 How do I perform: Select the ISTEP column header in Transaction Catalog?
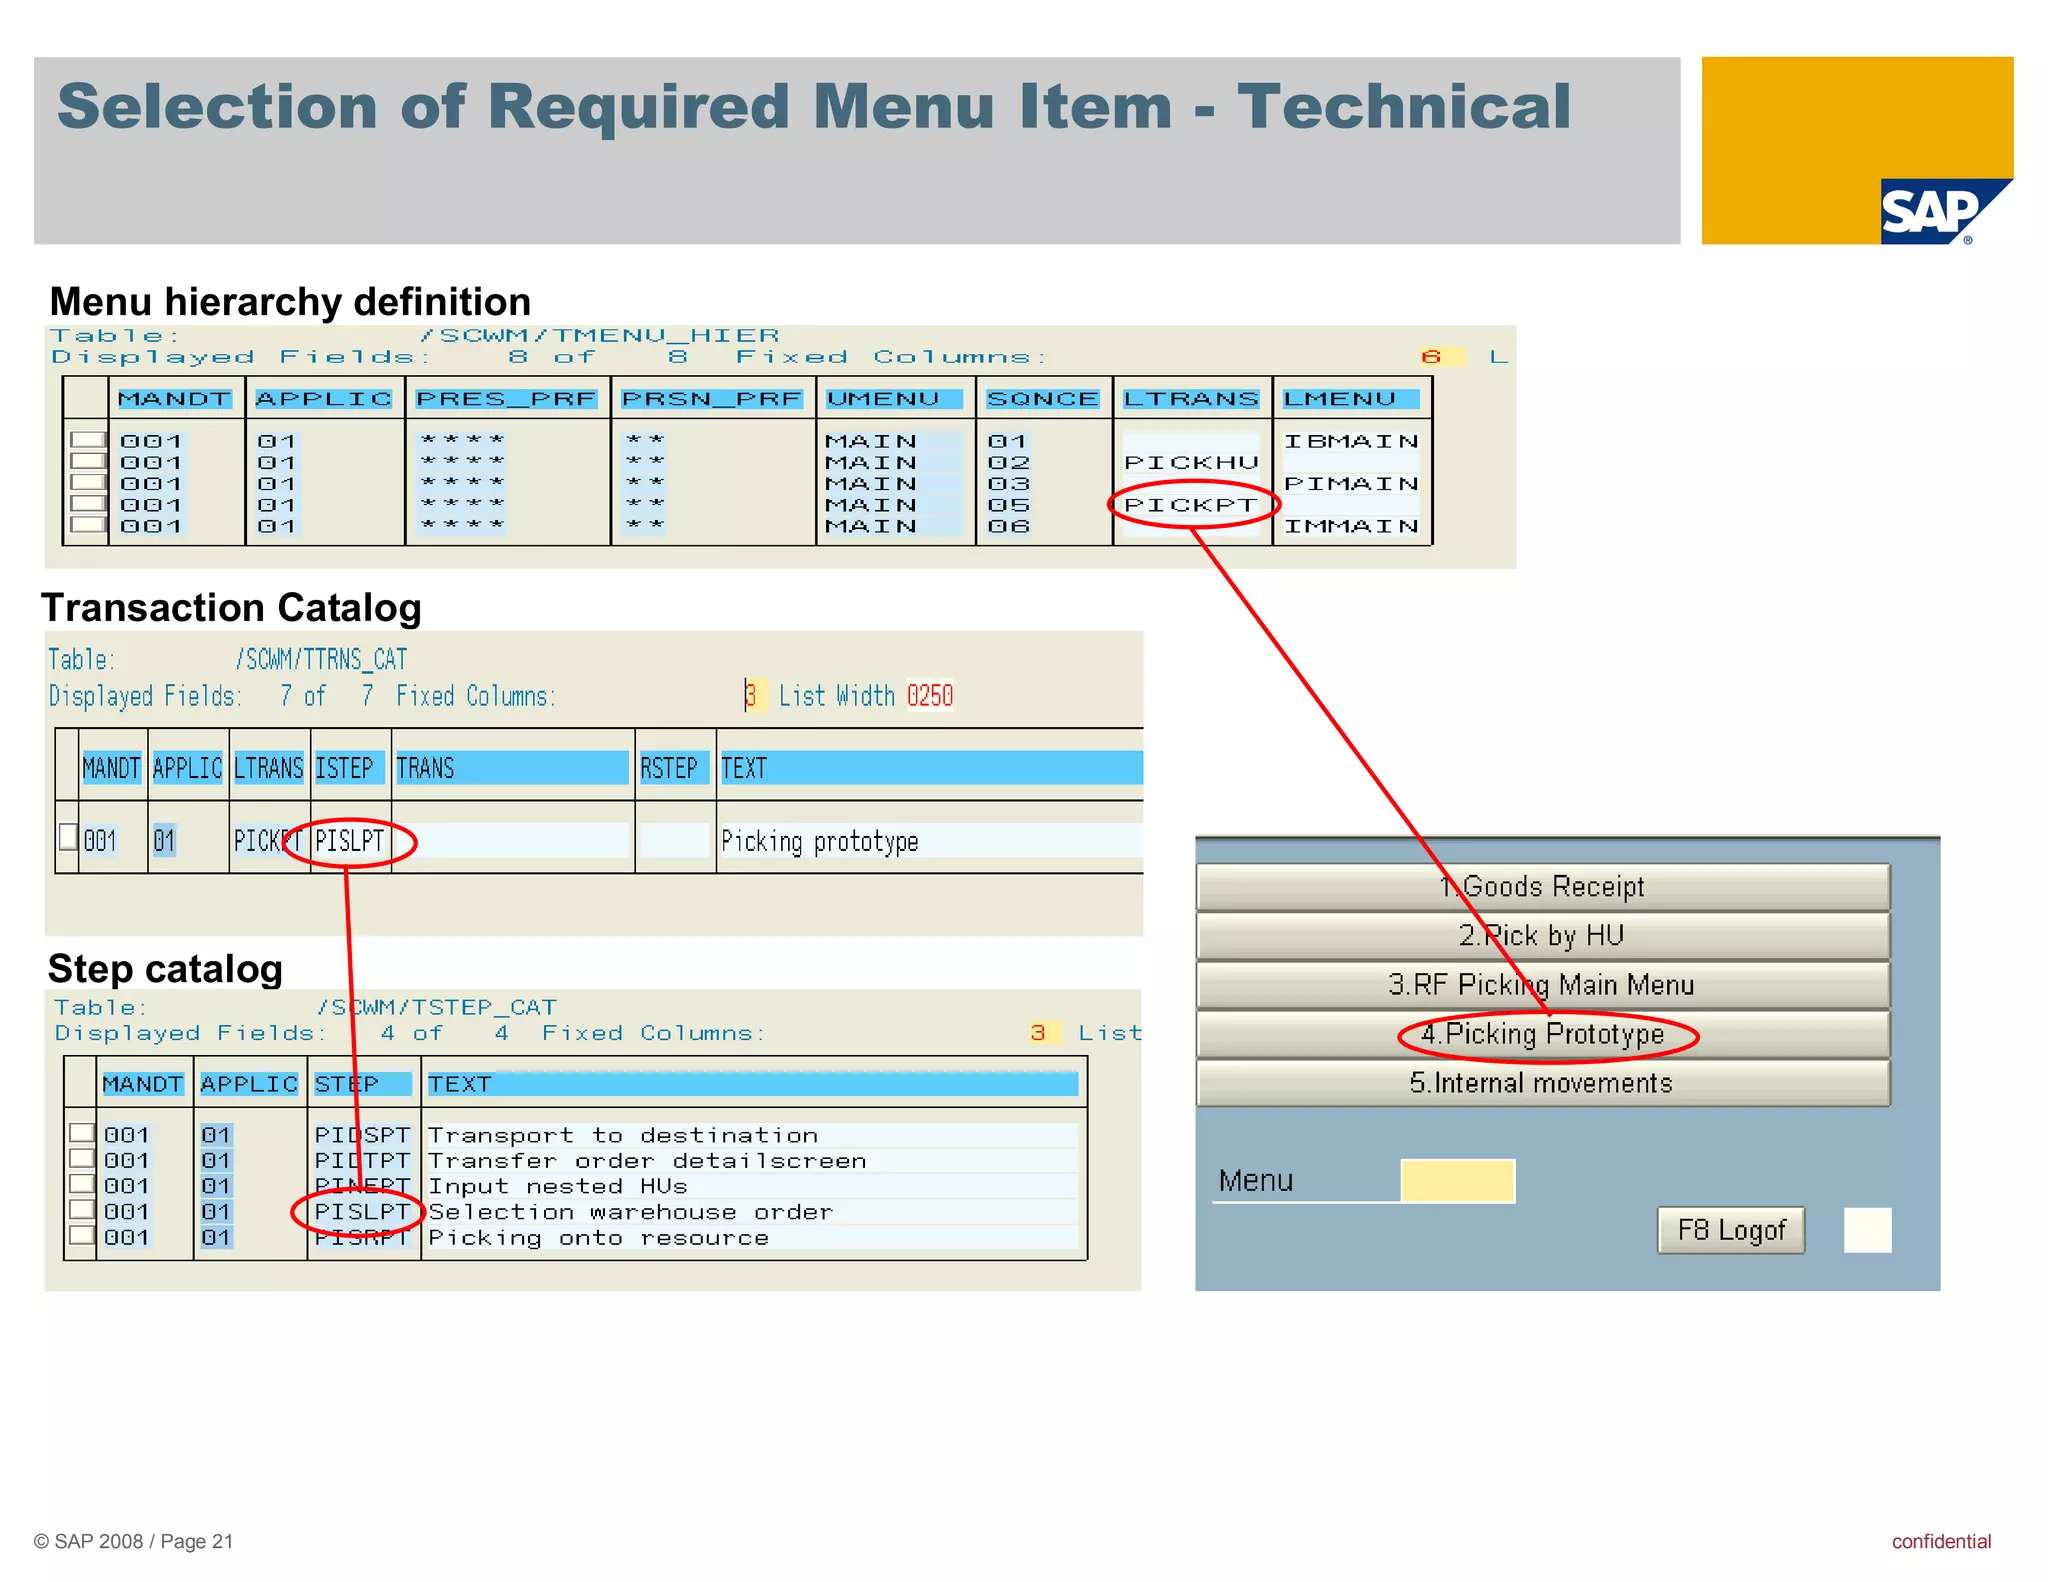coord(348,768)
